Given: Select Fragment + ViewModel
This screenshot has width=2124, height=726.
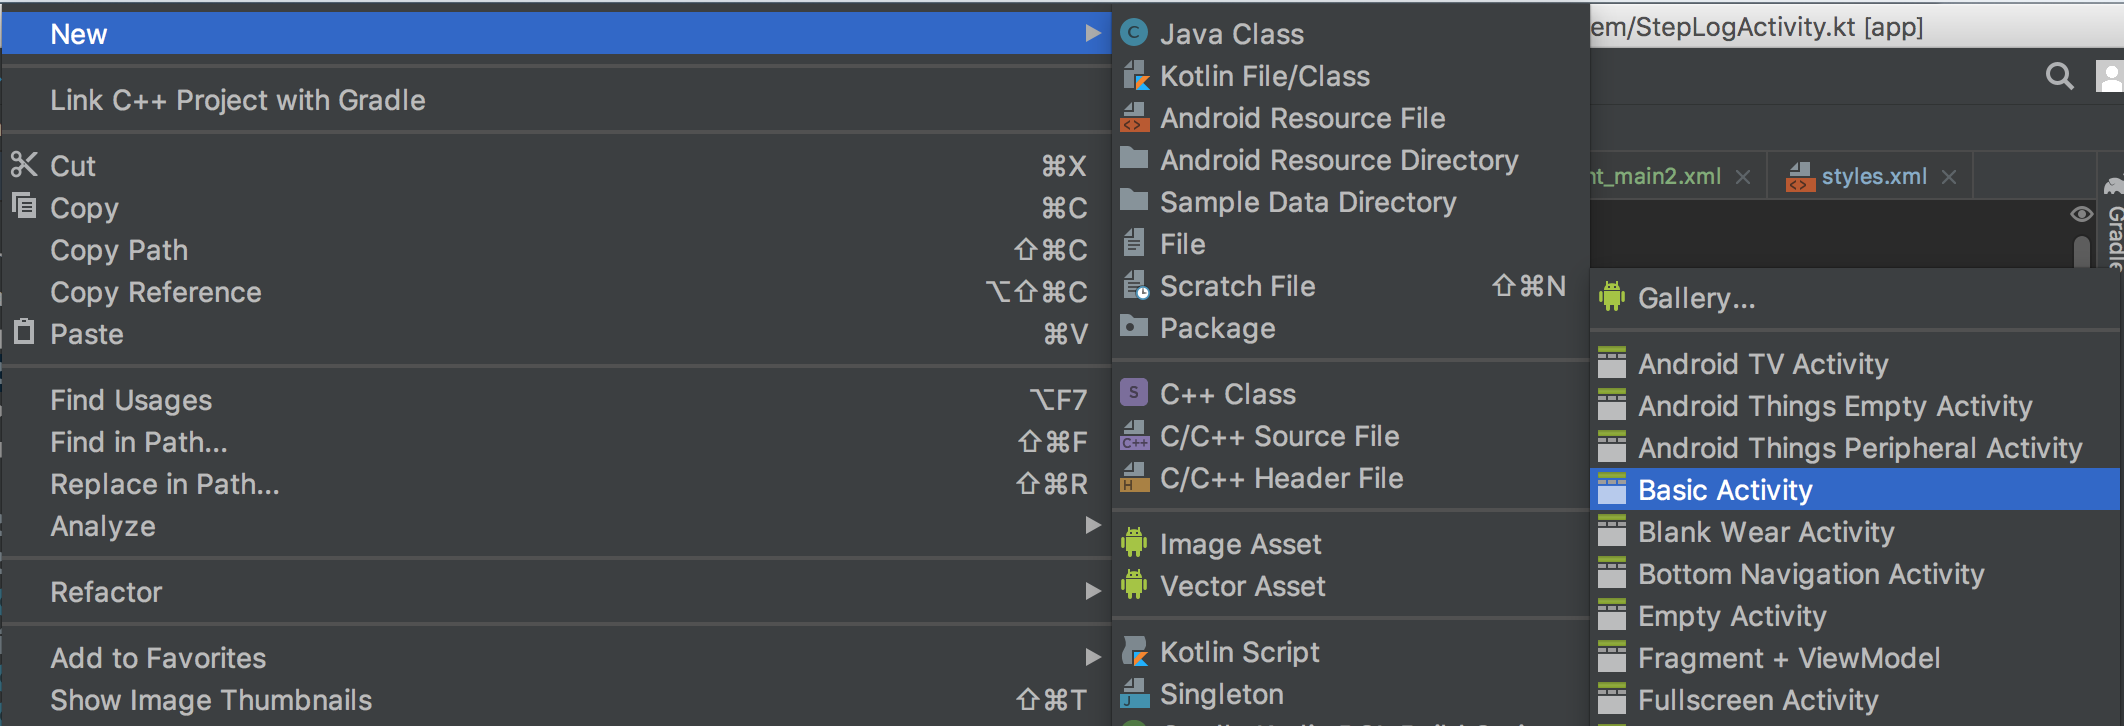Looking at the screenshot, I should click(1855, 658).
